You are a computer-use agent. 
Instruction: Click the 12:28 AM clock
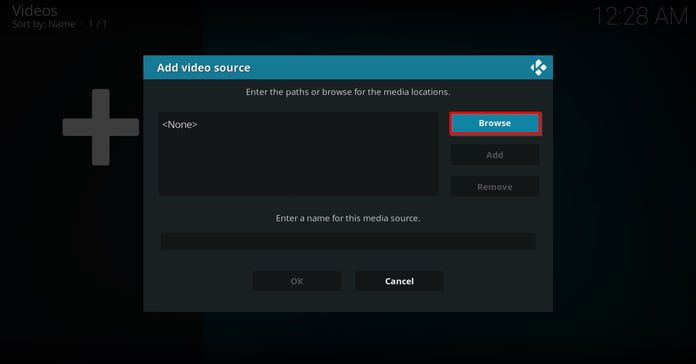pyautogui.click(x=640, y=17)
